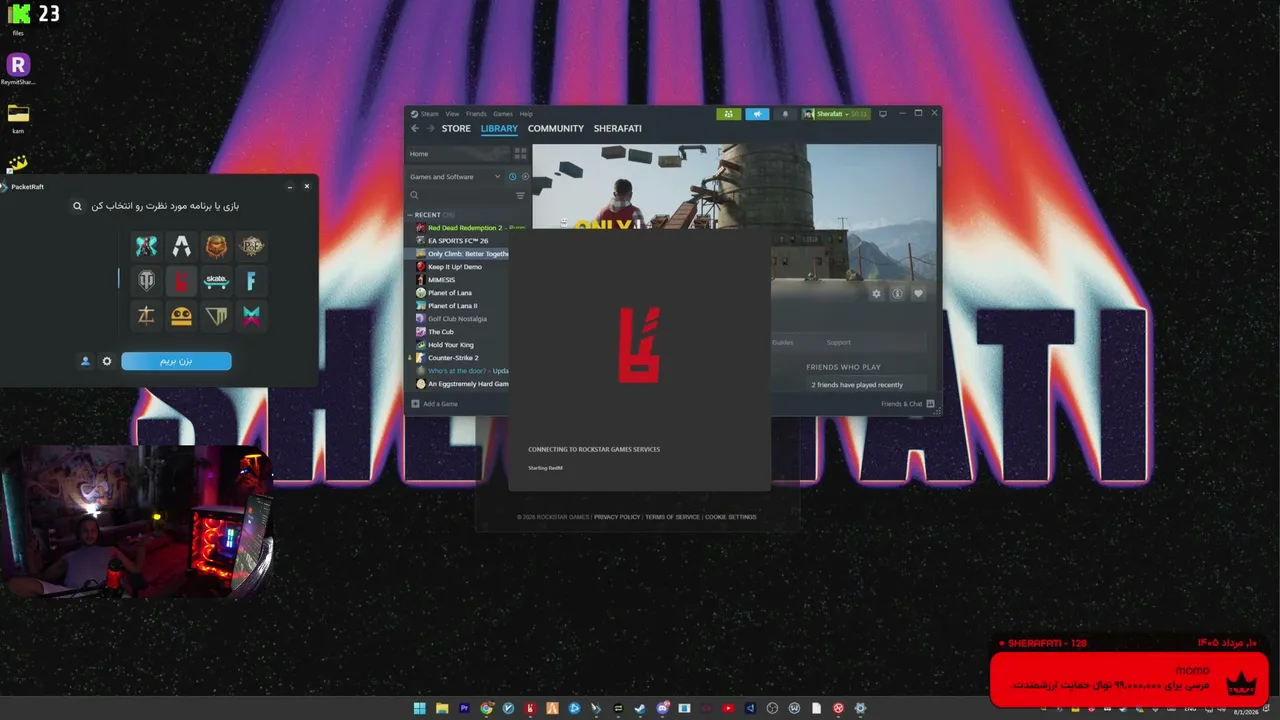Open the Sherafati account dropdown in Steam
This screenshot has height=720, width=1280.
click(836, 114)
